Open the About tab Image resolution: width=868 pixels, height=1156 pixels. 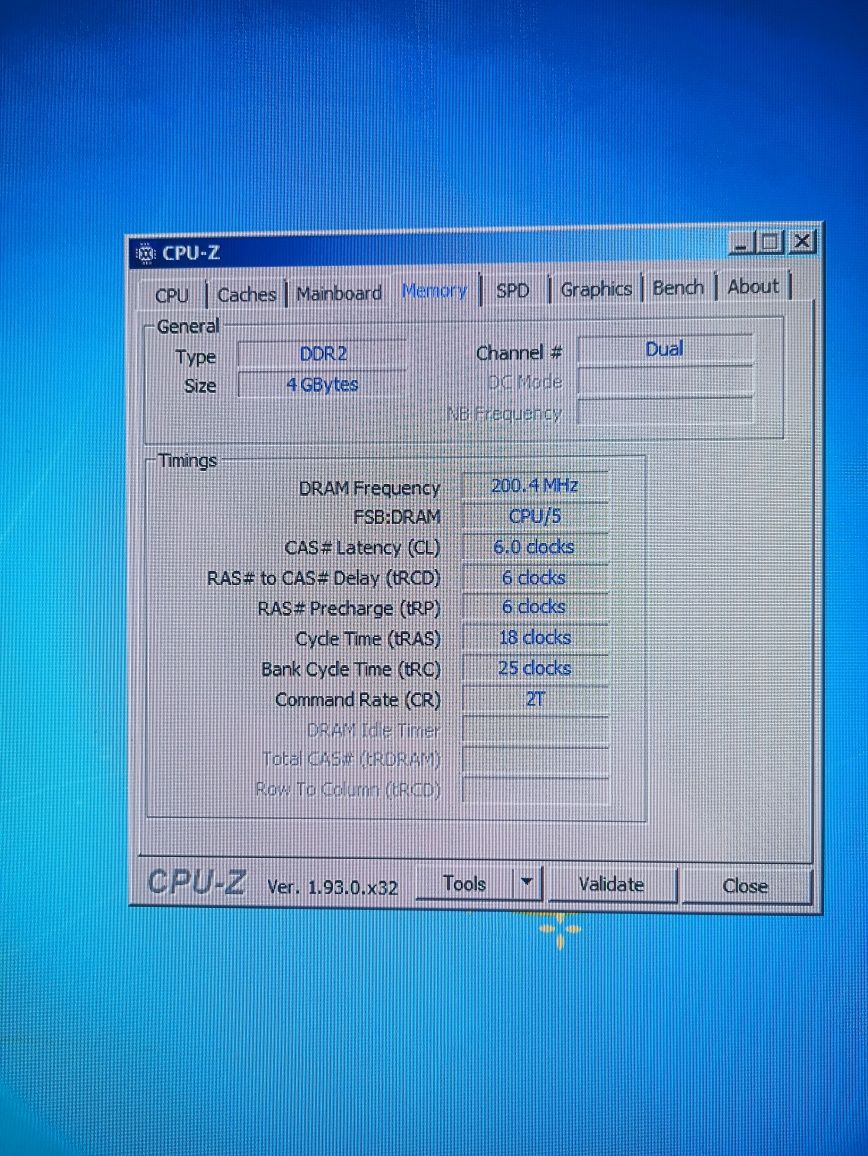coord(753,286)
